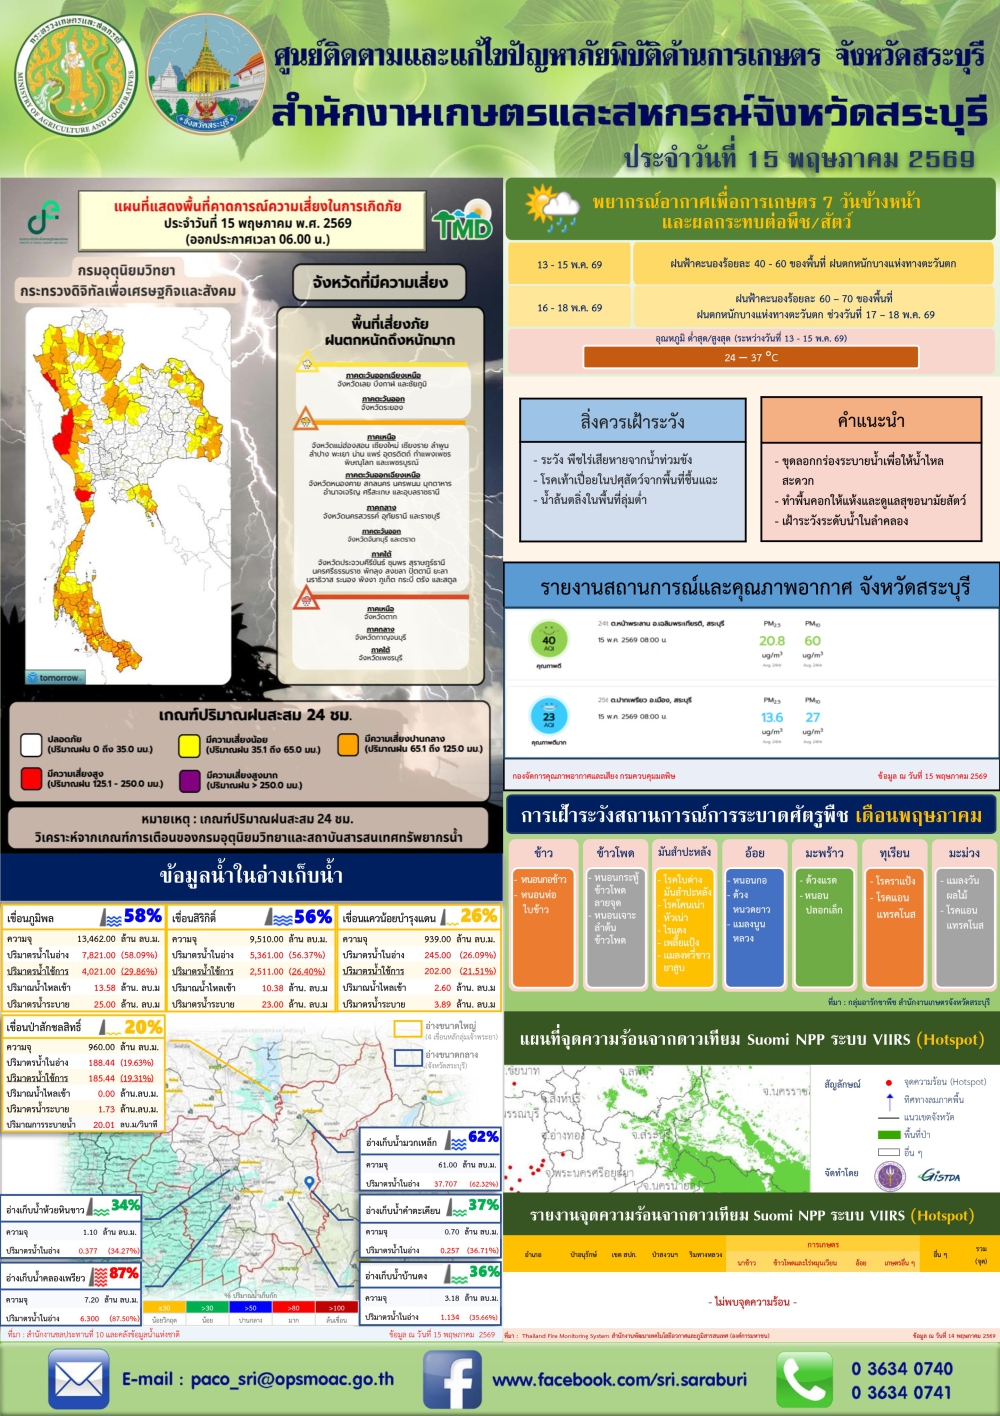Click the สิ่งควรเฝ้าระวัง heading box
The width and height of the screenshot is (1000, 1416).
[x=633, y=421]
